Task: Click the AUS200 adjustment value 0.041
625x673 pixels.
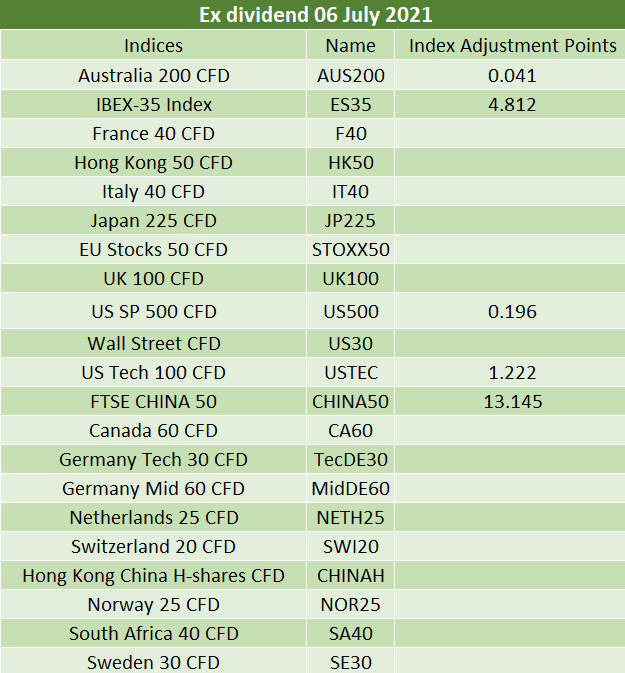Action: [512, 76]
